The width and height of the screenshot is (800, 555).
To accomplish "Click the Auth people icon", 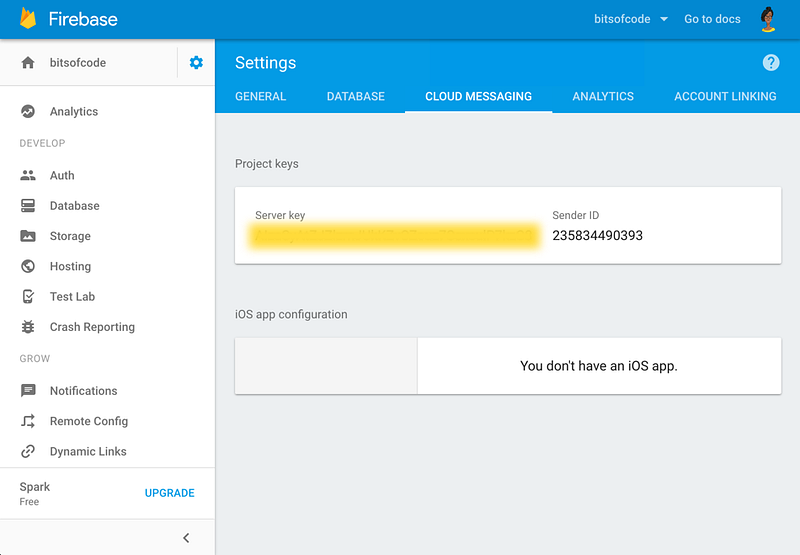I will (28, 175).
